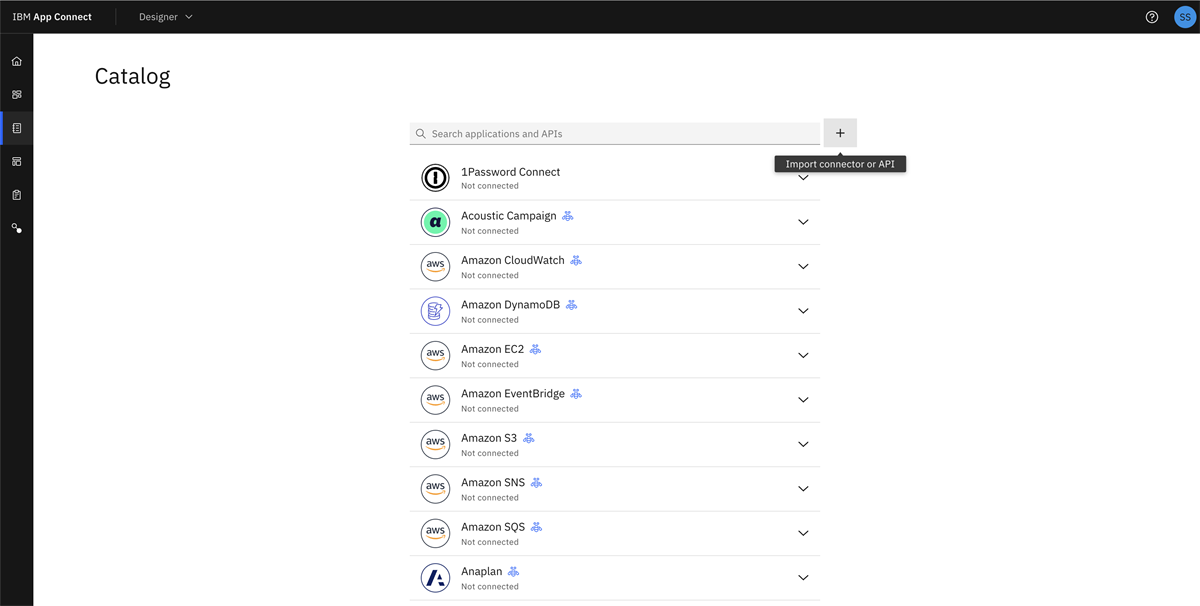Open the Designer dropdown in header
1200x606 pixels.
point(166,17)
